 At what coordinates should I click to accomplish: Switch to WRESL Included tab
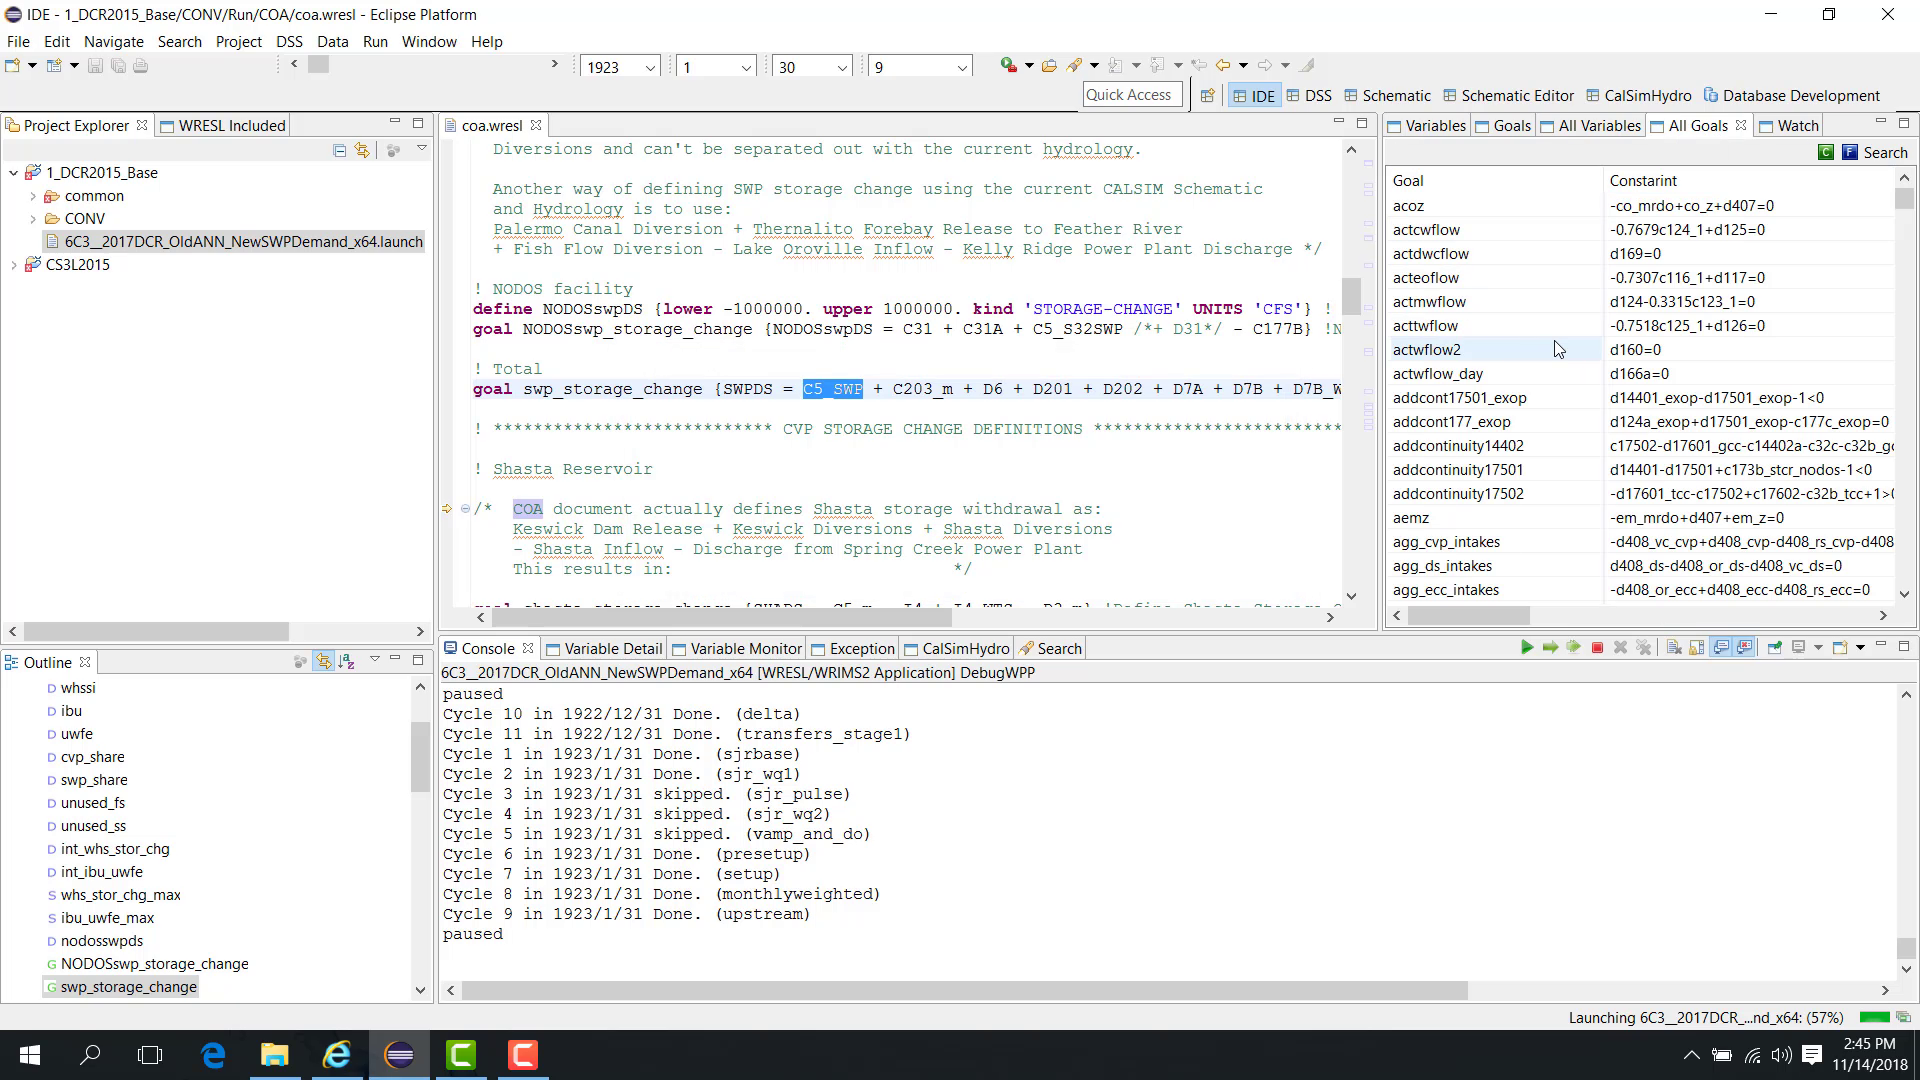pos(223,125)
